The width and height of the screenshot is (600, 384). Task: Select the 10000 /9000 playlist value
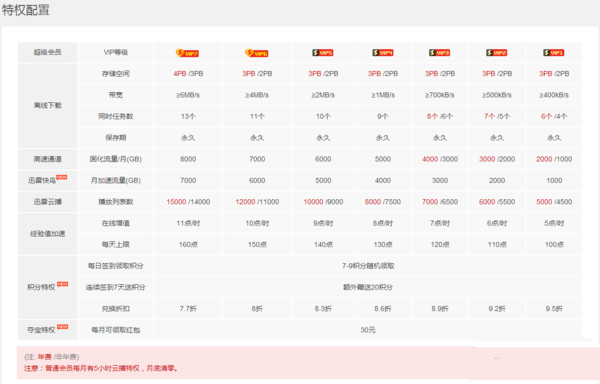click(x=323, y=202)
